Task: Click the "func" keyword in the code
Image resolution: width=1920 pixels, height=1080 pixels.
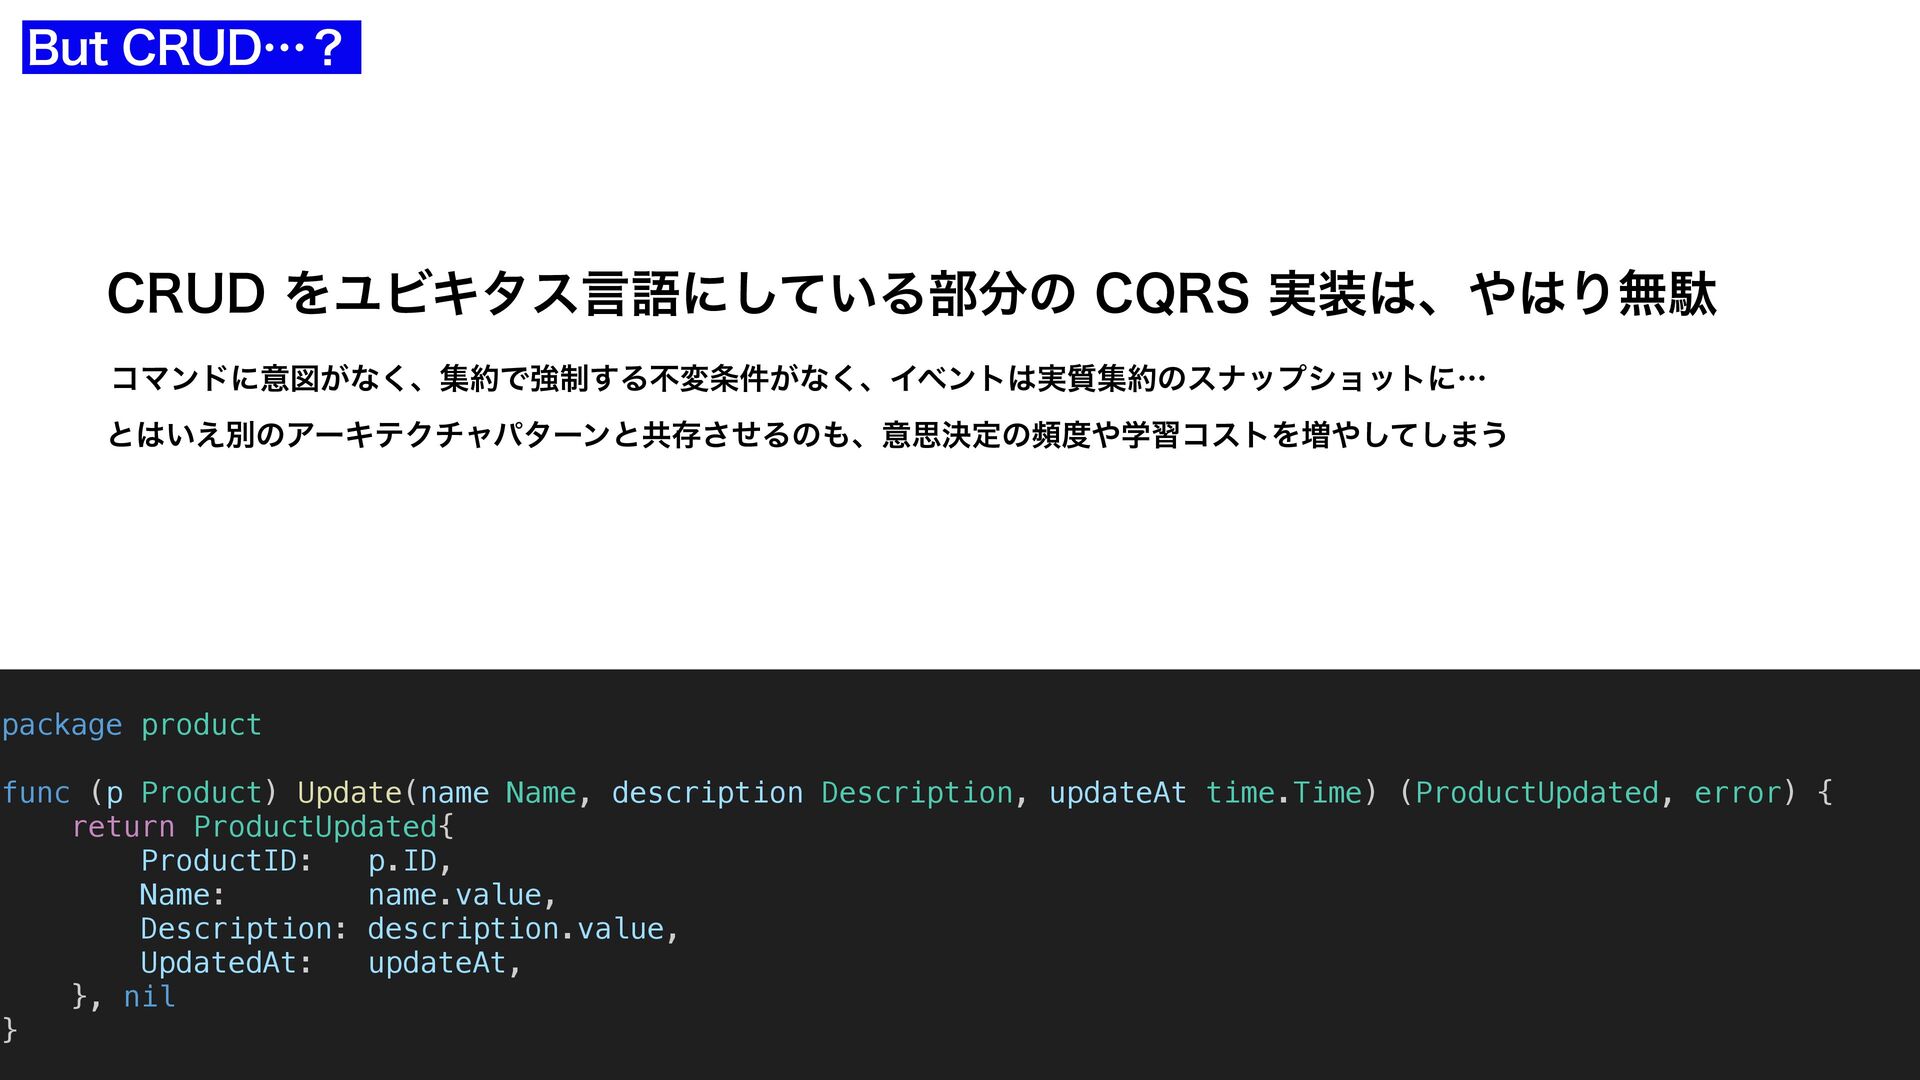Action: (36, 793)
